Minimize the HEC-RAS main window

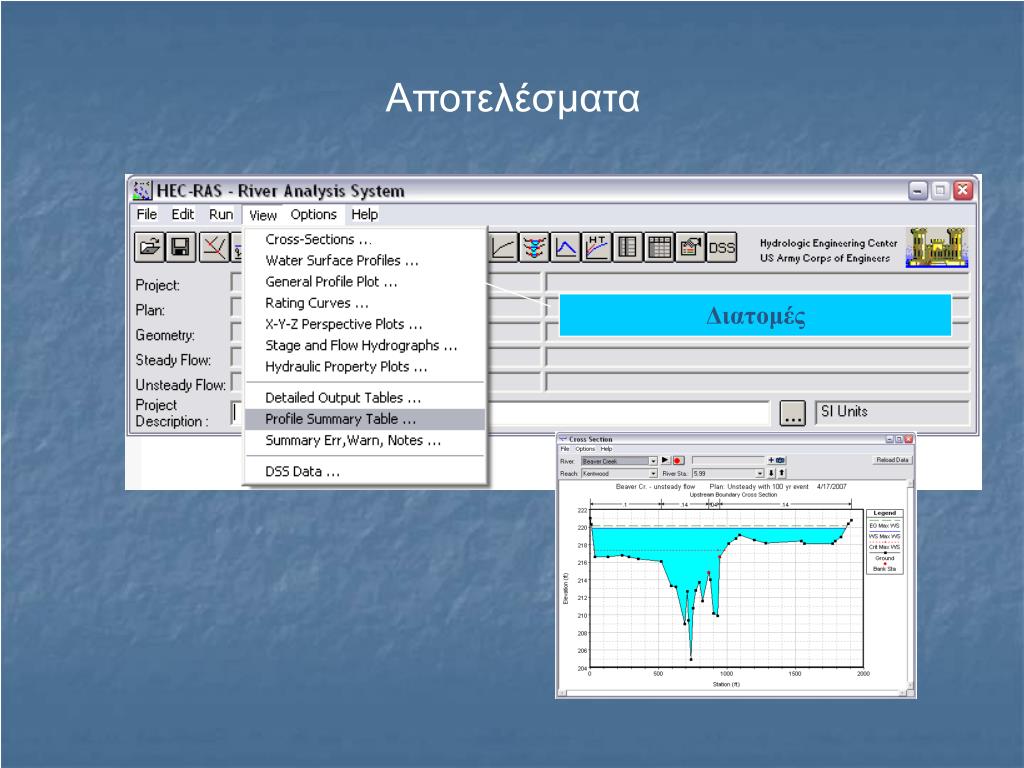coord(918,191)
